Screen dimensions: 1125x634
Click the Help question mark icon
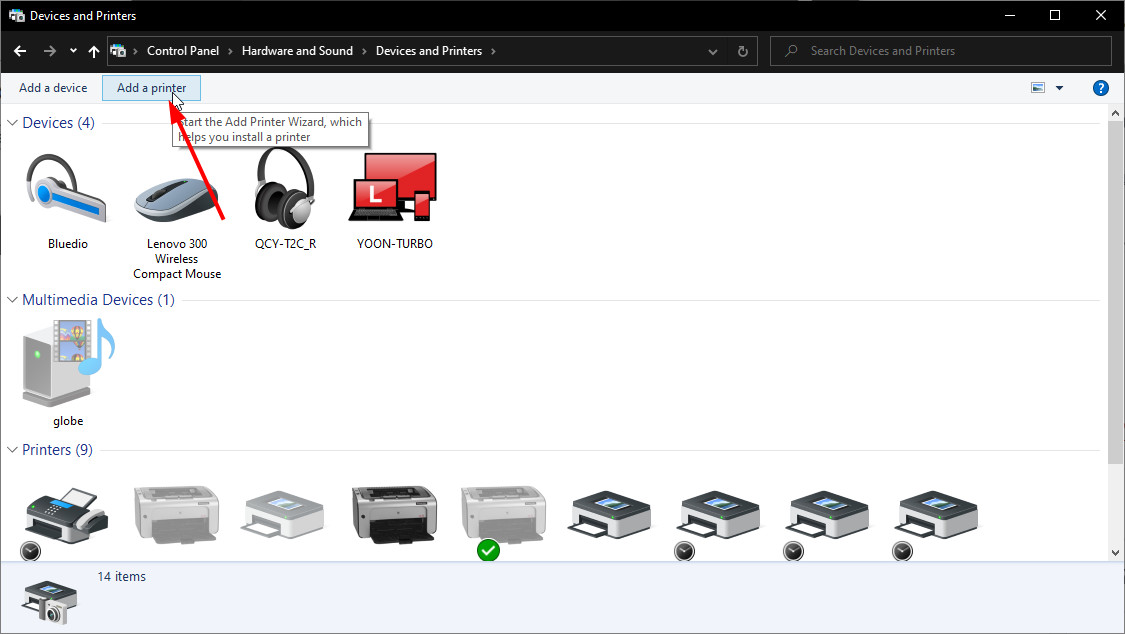coord(1100,88)
